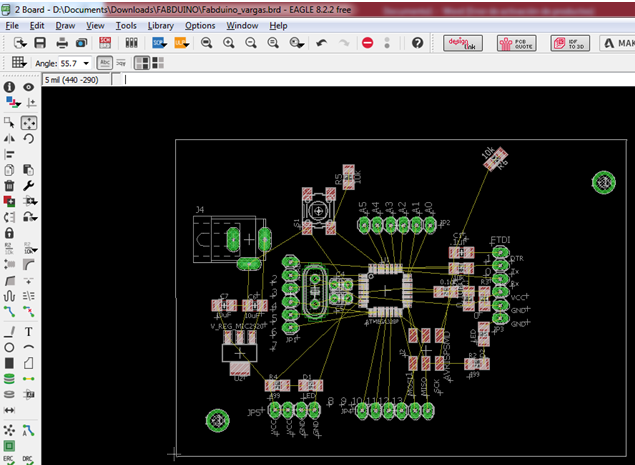Click the PCB Quote button
The width and height of the screenshot is (635, 465).
coord(517,43)
